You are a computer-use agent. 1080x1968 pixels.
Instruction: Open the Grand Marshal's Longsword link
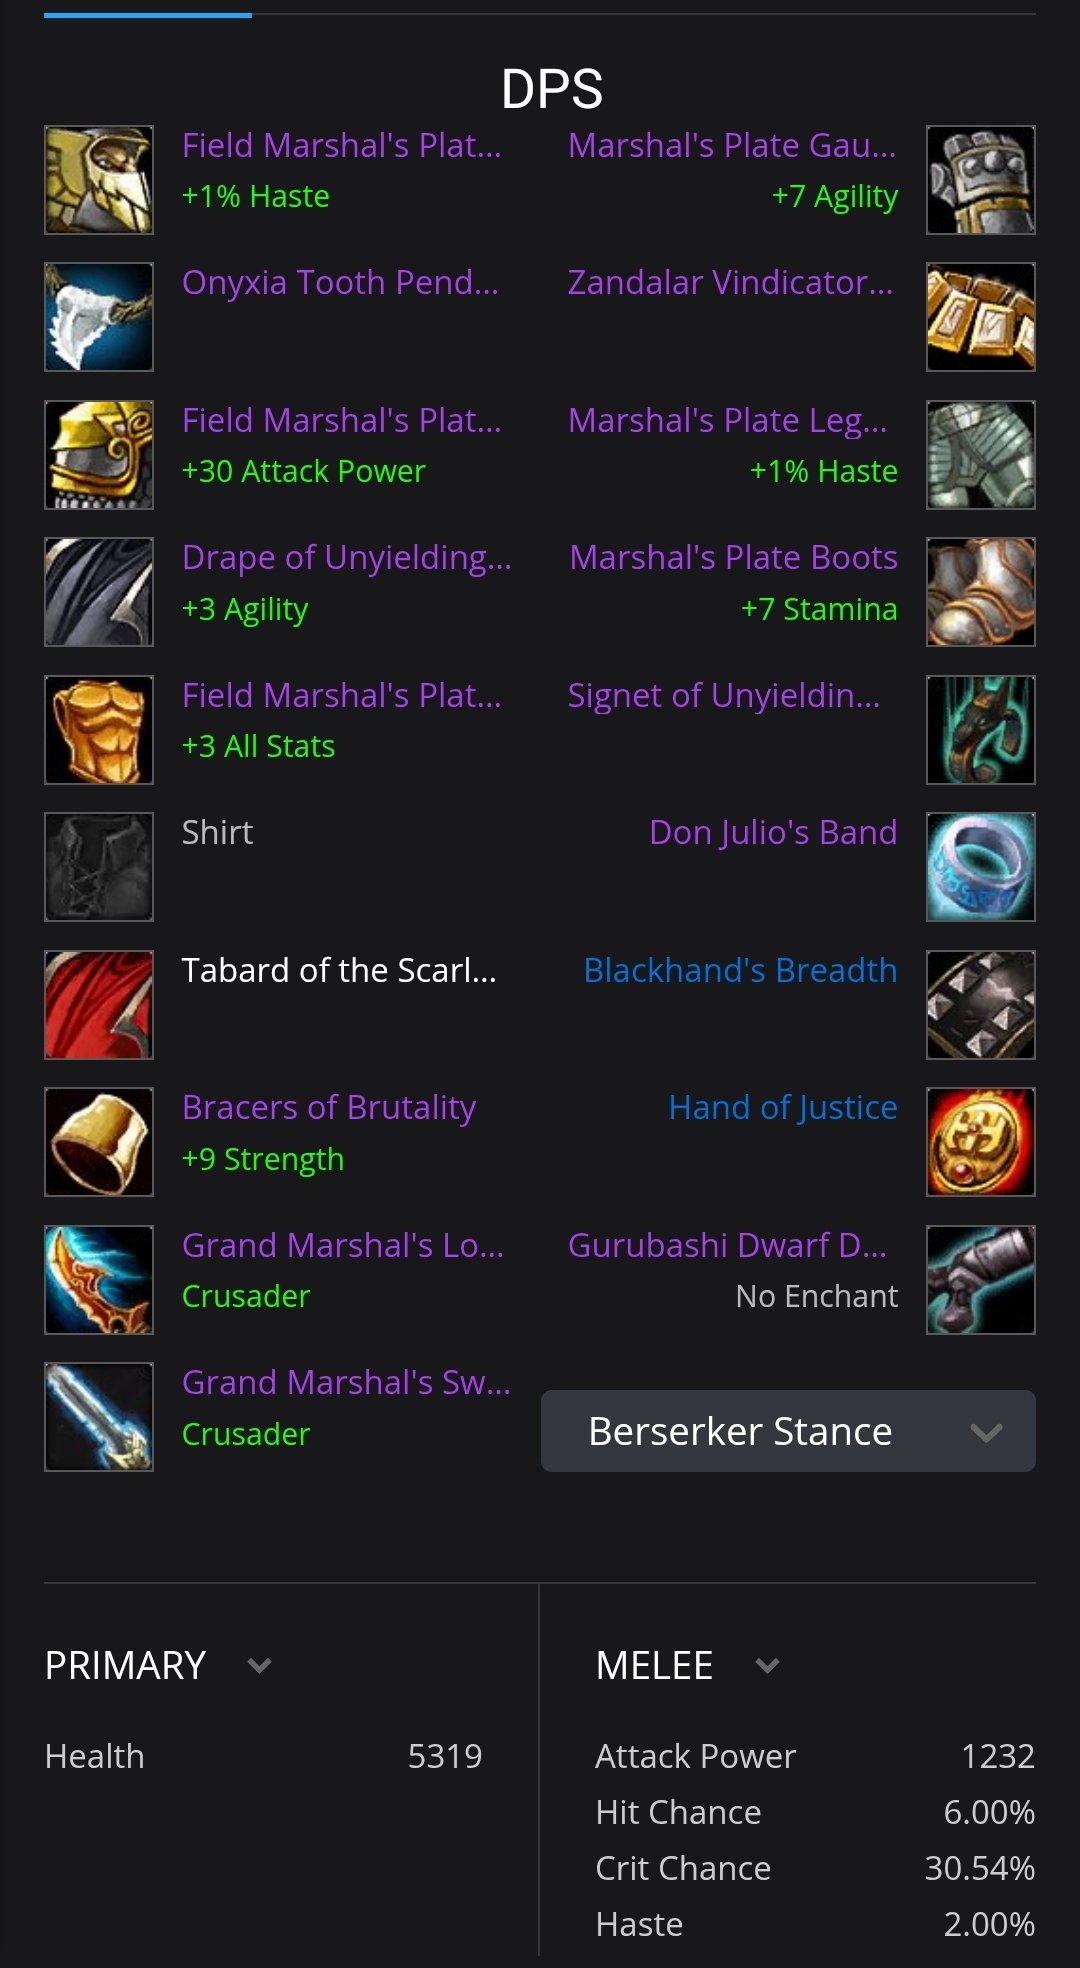pos(343,1245)
